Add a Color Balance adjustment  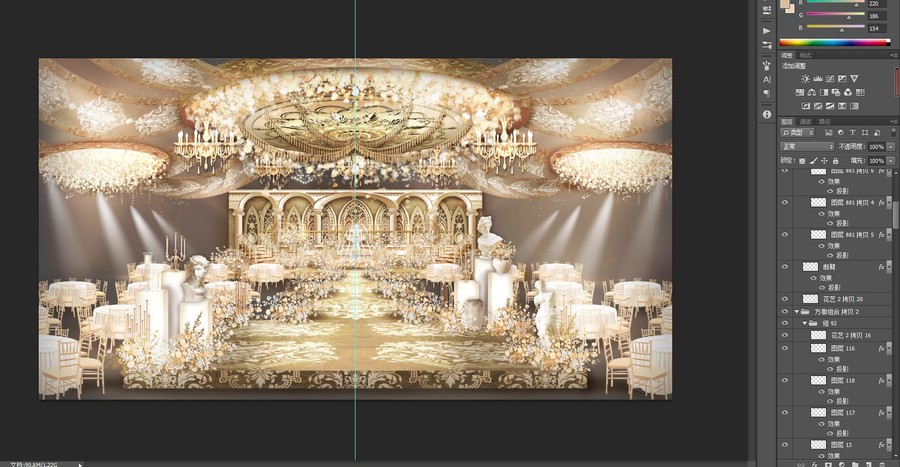tap(812, 92)
